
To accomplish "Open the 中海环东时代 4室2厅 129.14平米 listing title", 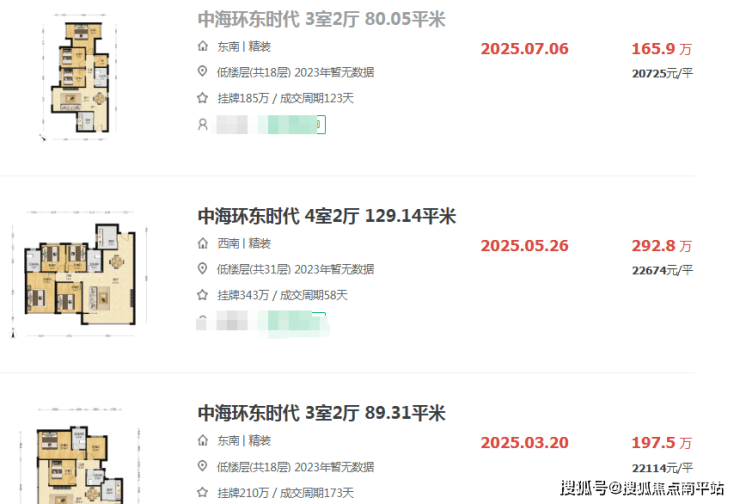I will click(x=327, y=216).
